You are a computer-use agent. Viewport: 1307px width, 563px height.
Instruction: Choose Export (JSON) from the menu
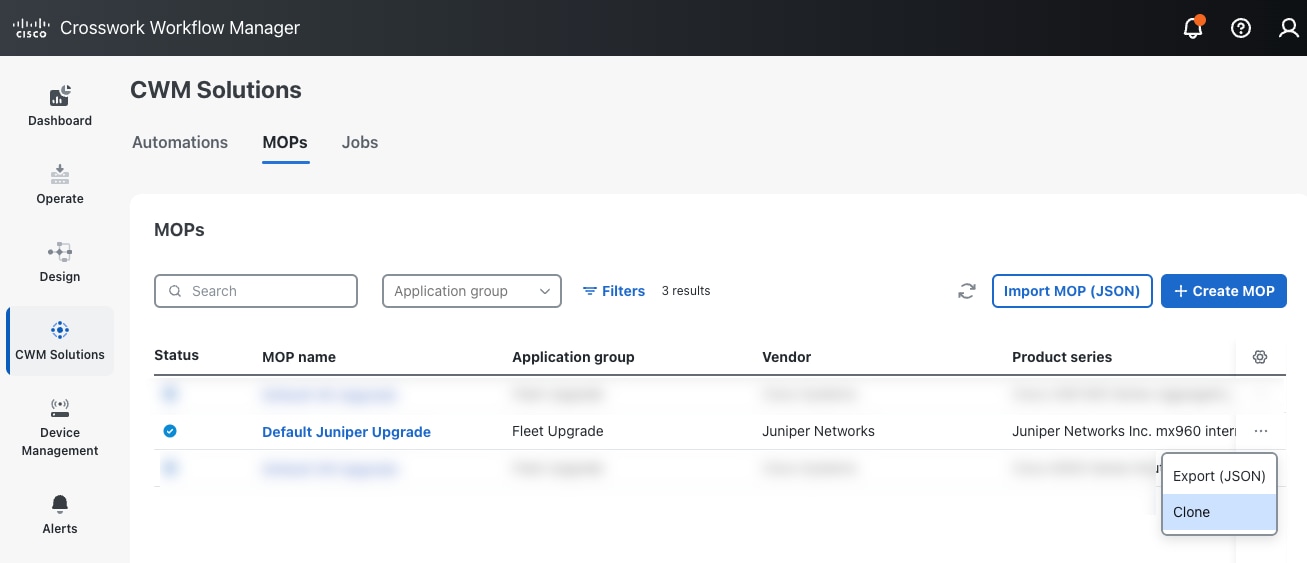coord(1219,476)
